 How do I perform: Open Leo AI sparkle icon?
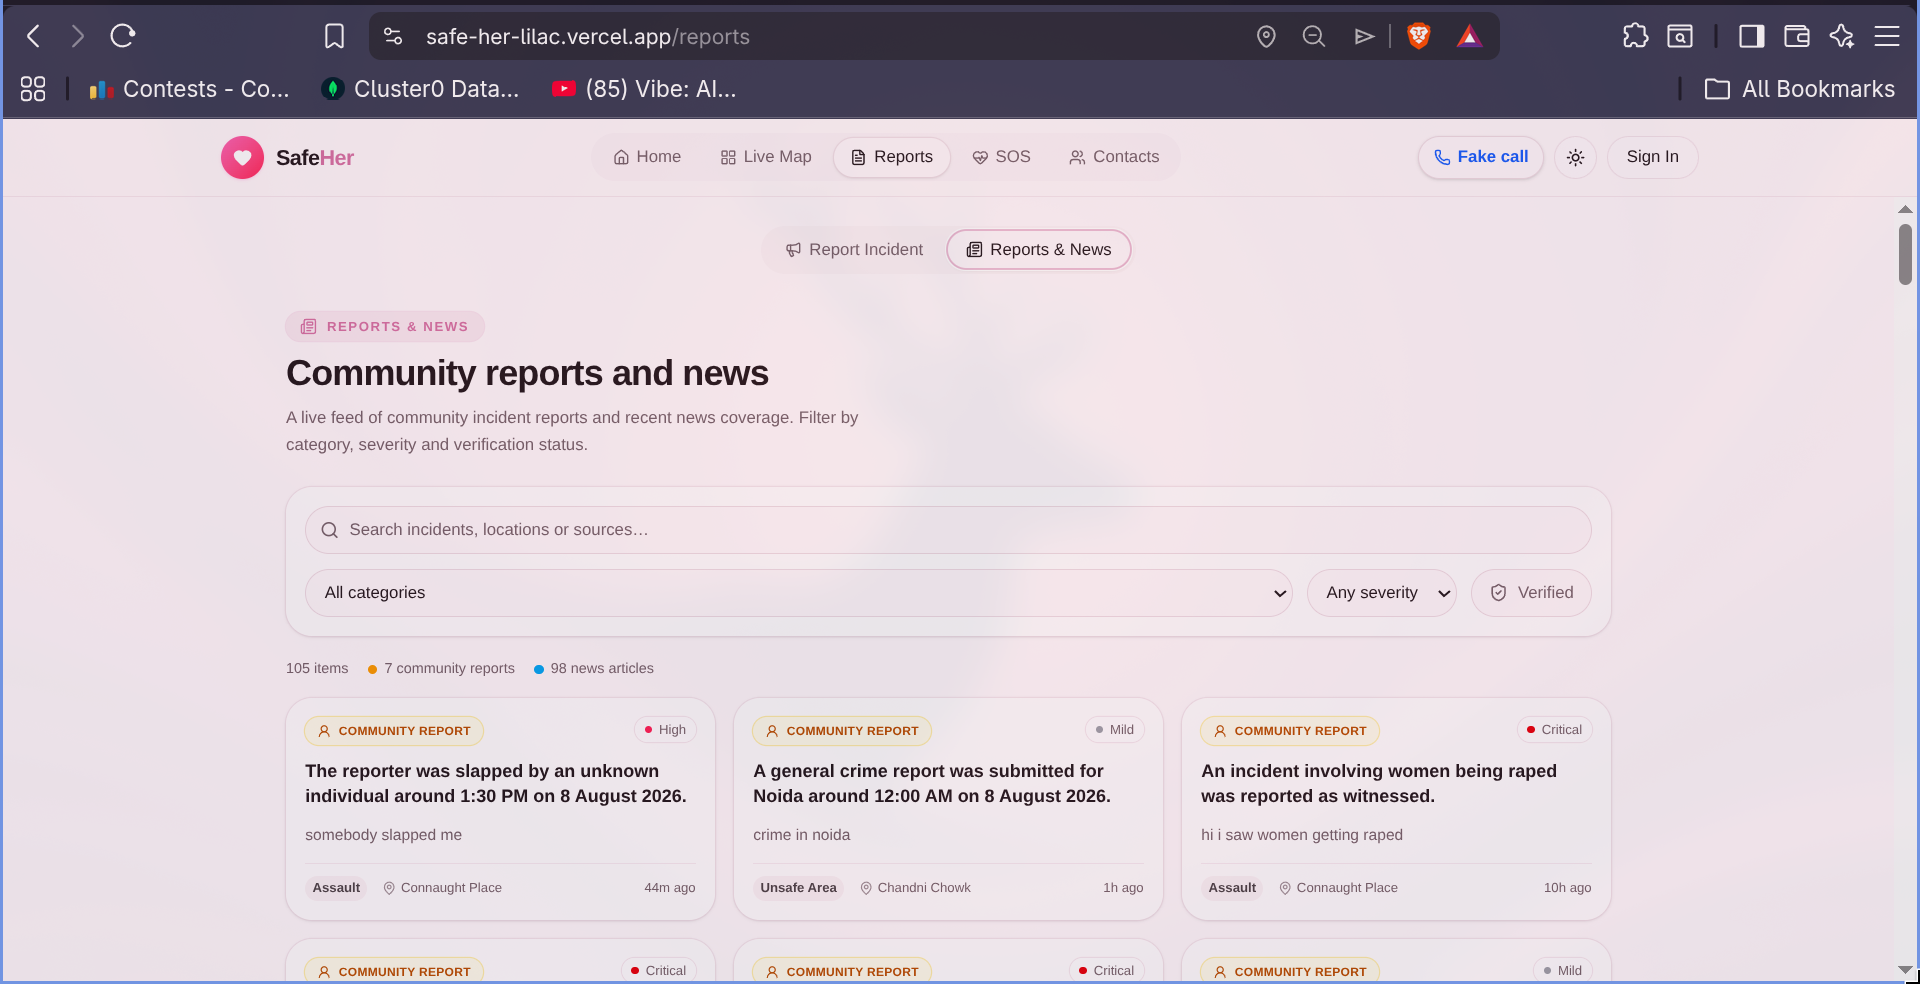click(1842, 37)
